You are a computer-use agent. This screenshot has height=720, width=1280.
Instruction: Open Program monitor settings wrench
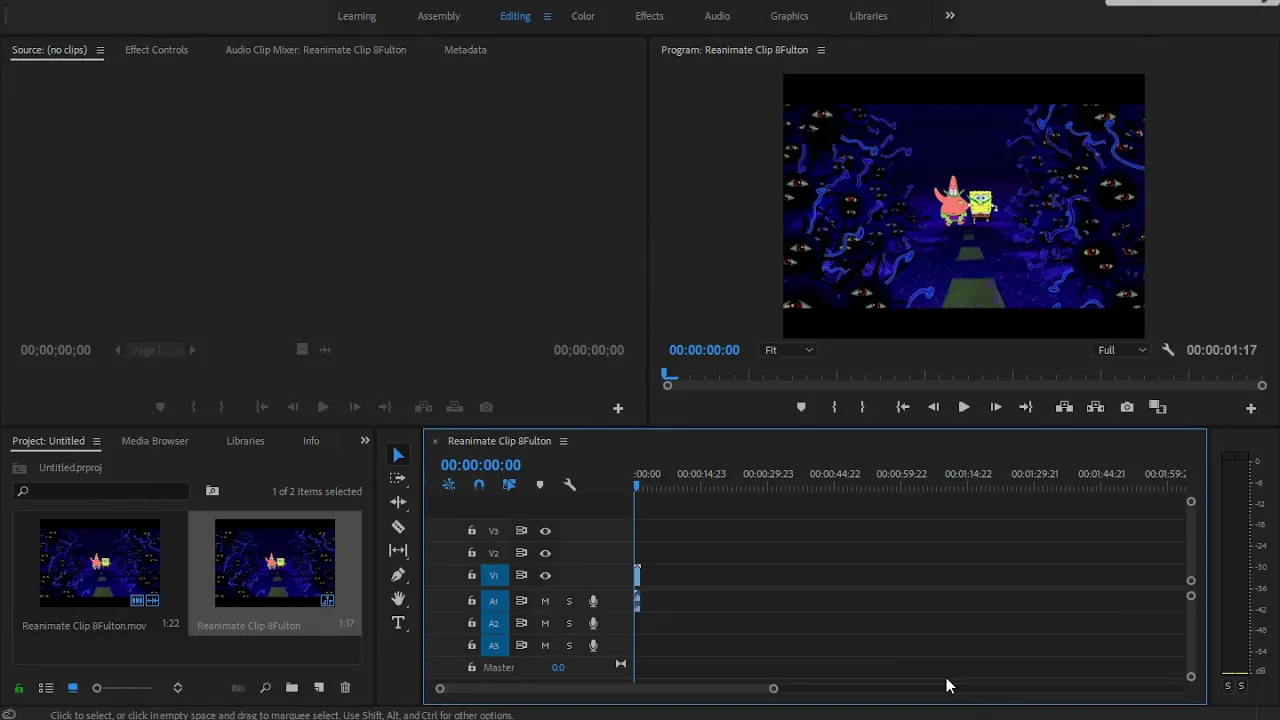(1168, 350)
